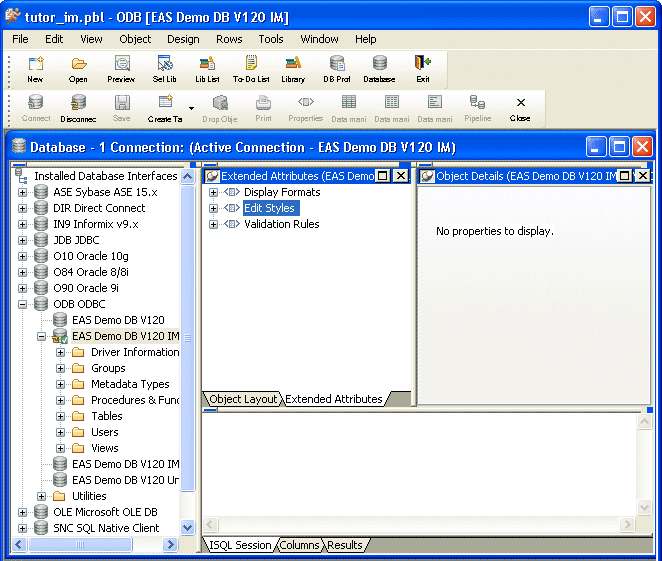Image resolution: width=662 pixels, height=561 pixels.
Task: Select the Users folder
Action: 105,432
